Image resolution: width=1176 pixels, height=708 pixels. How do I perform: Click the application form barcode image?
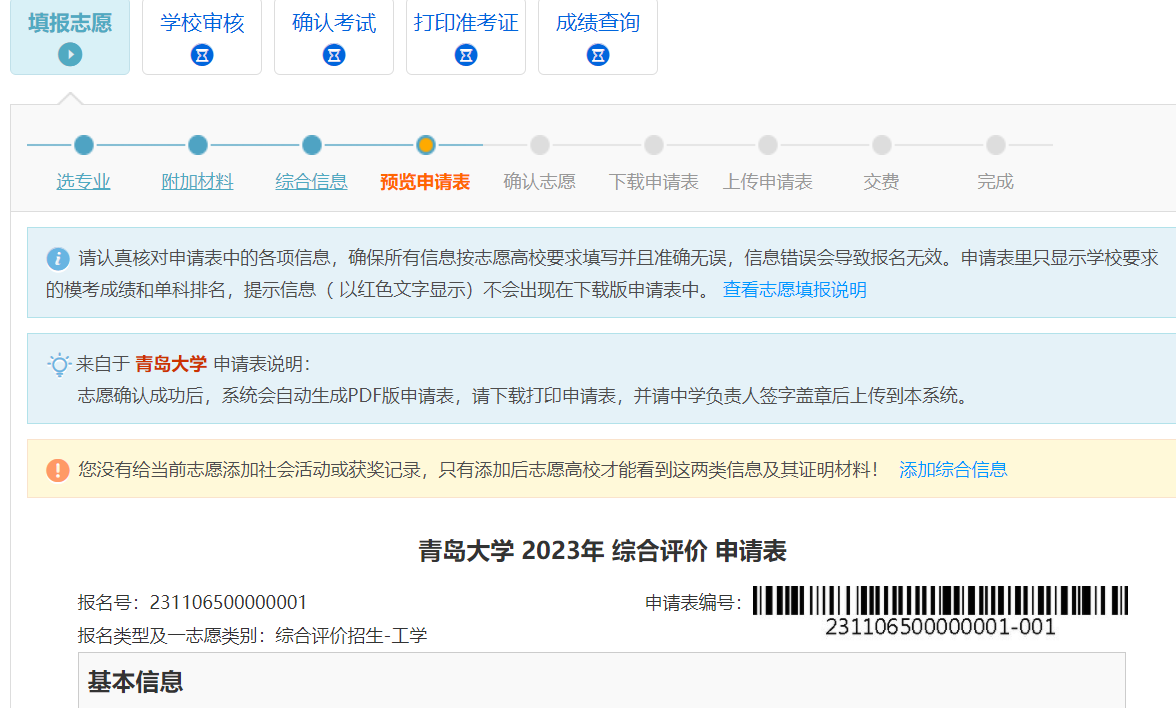(940, 601)
